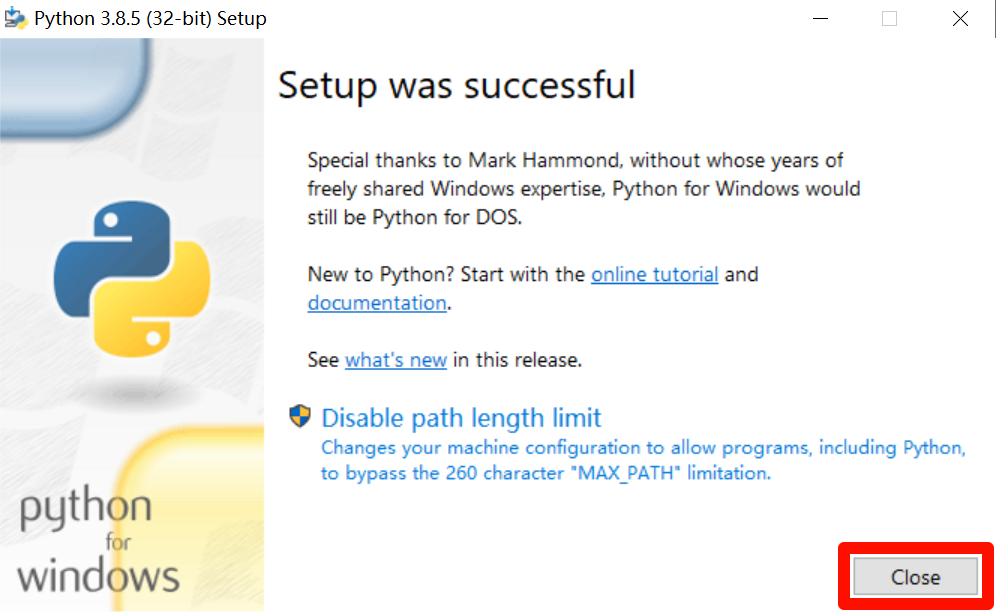Click the Close button to finish setup

click(916, 577)
